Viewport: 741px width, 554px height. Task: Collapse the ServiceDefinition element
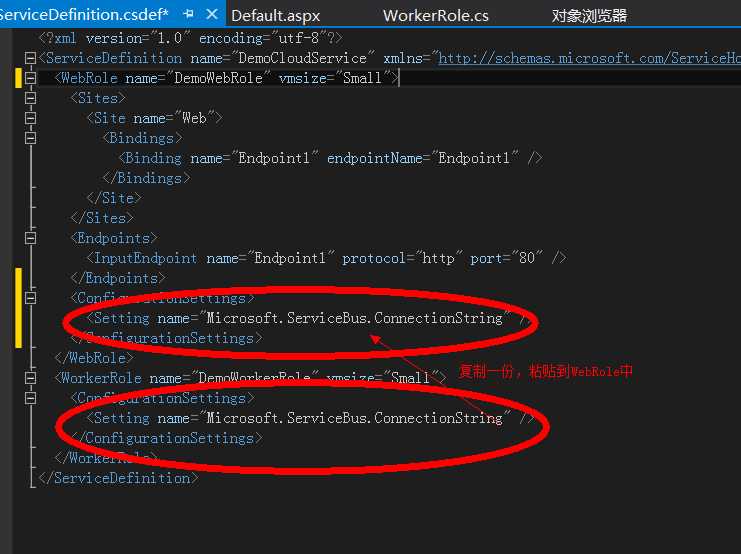[30, 58]
